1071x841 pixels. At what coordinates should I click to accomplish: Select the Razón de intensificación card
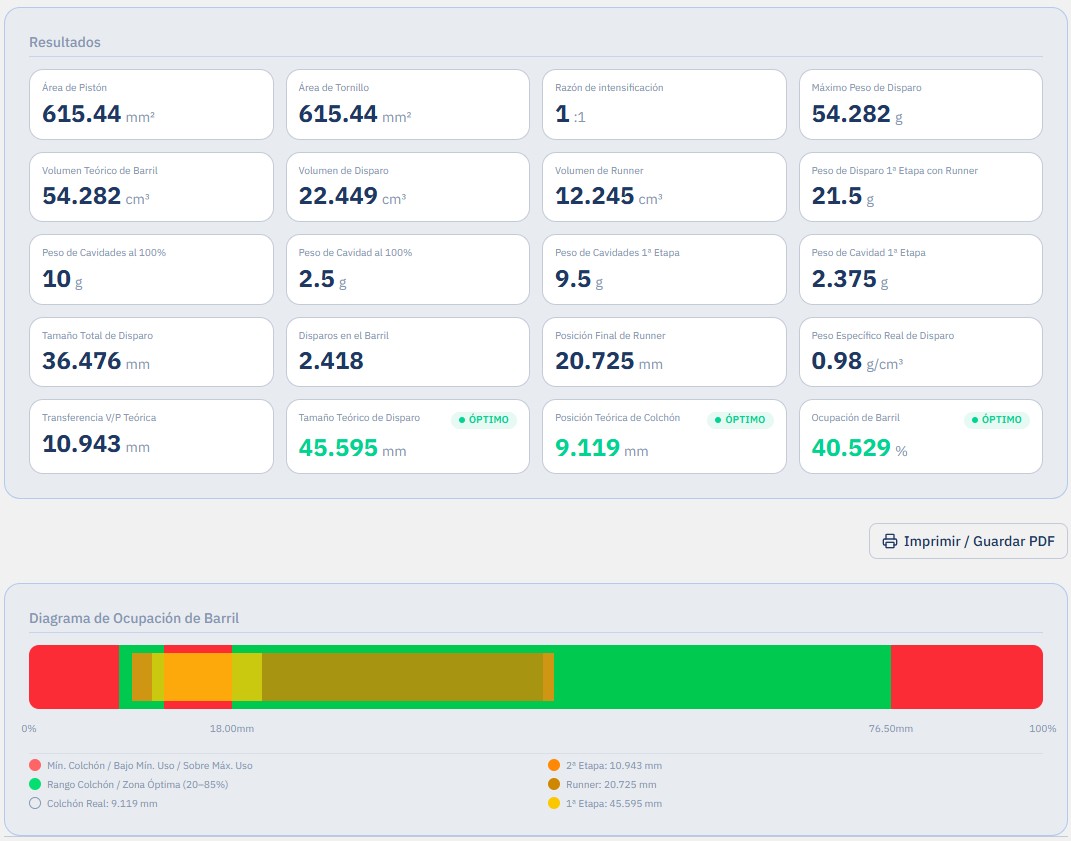[x=664, y=105]
